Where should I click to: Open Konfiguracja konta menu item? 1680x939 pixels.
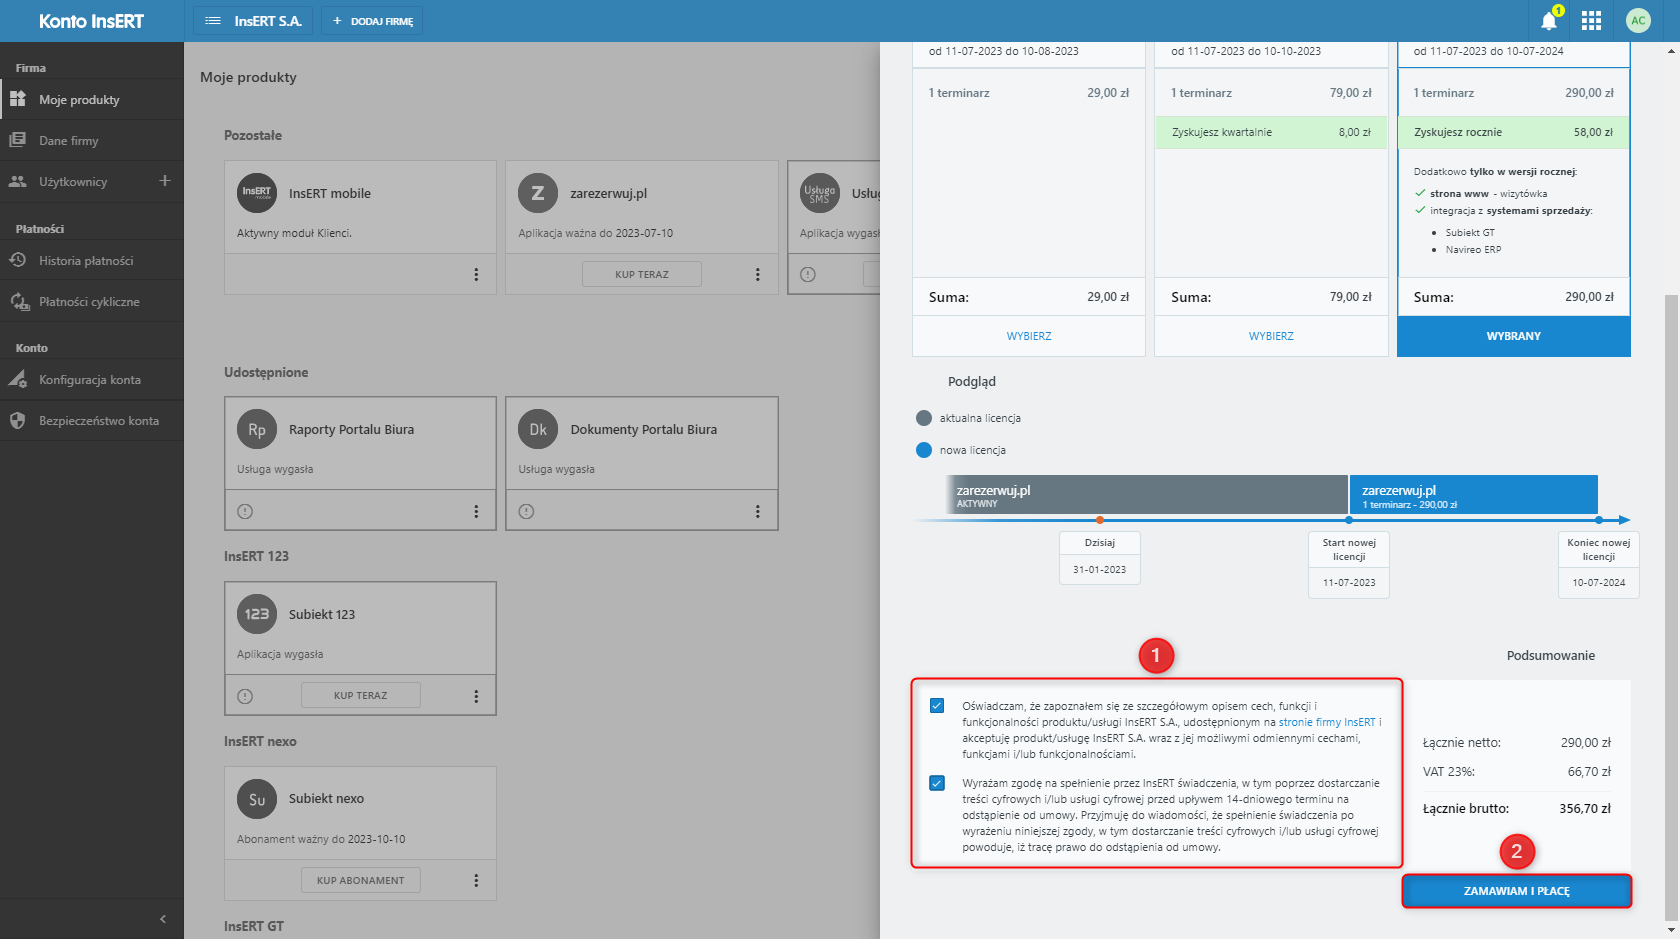pyautogui.click(x=92, y=380)
